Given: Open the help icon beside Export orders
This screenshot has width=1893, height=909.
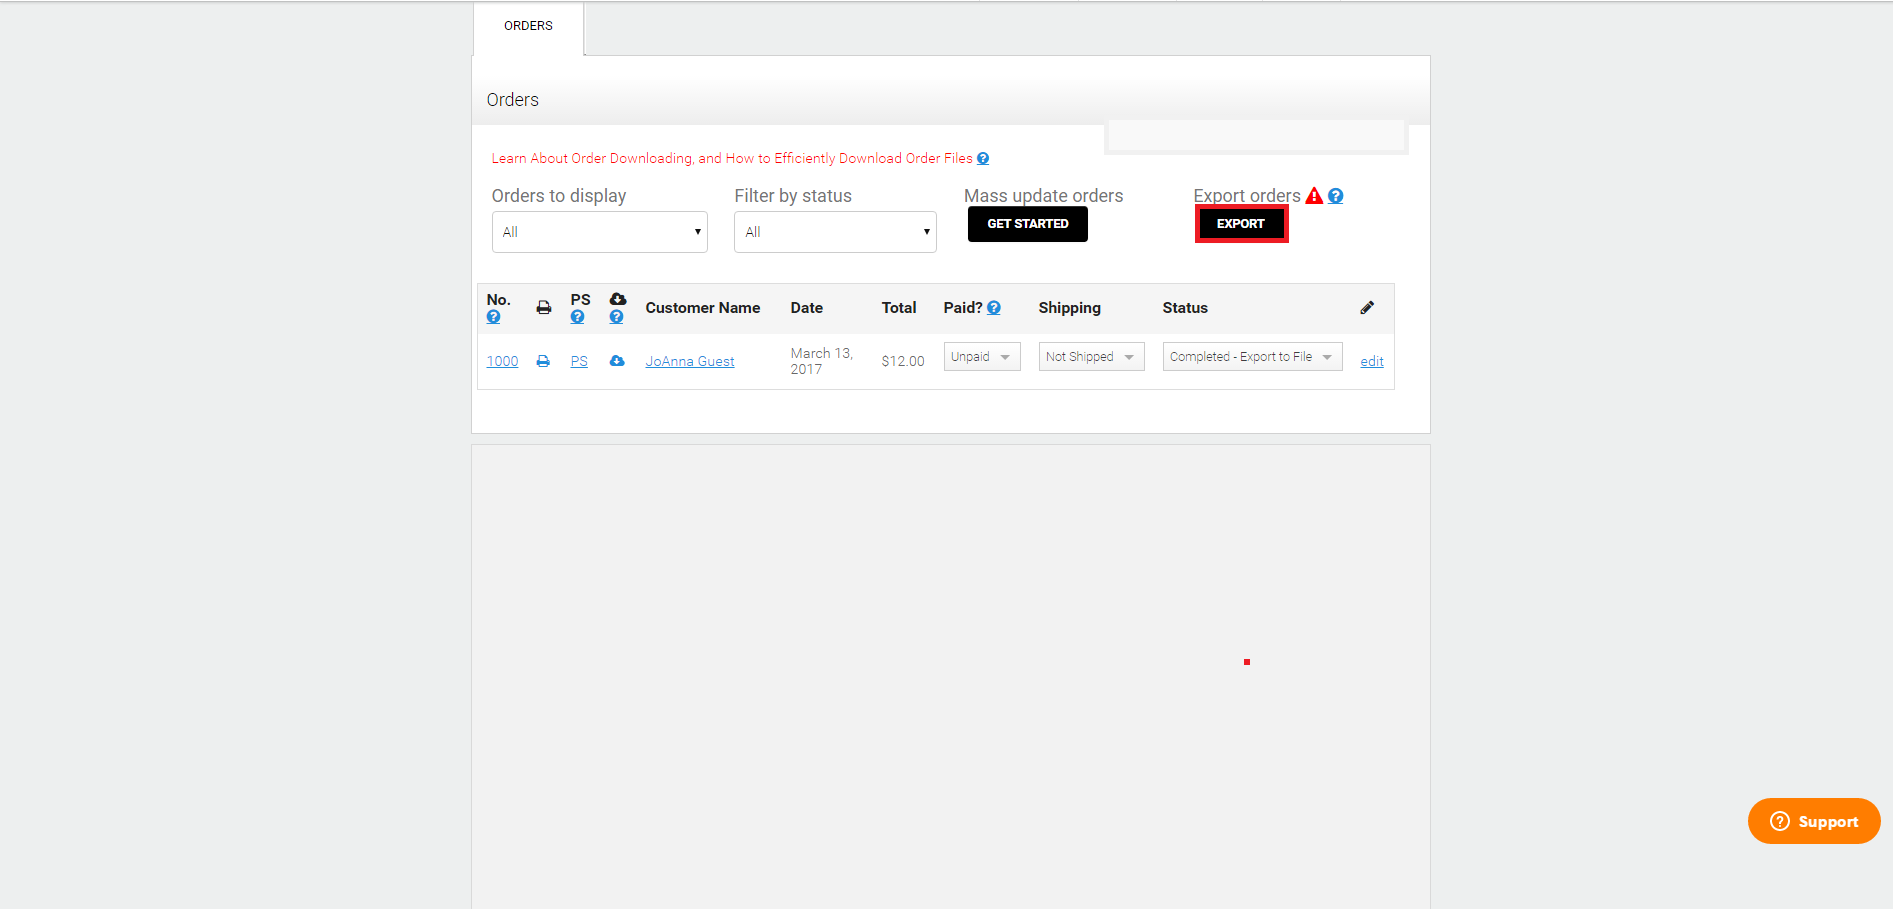Looking at the screenshot, I should (x=1336, y=196).
